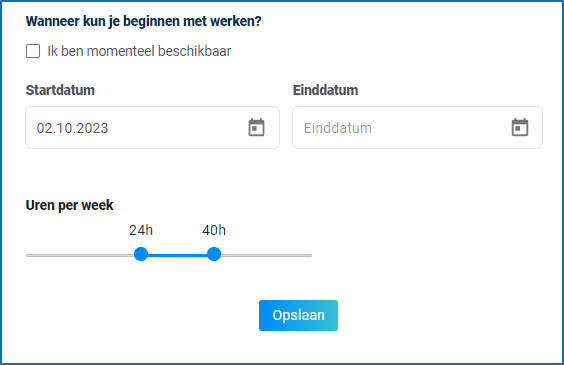Click the 40h value label above the slider
Screen dimensions: 564x365
(214, 230)
